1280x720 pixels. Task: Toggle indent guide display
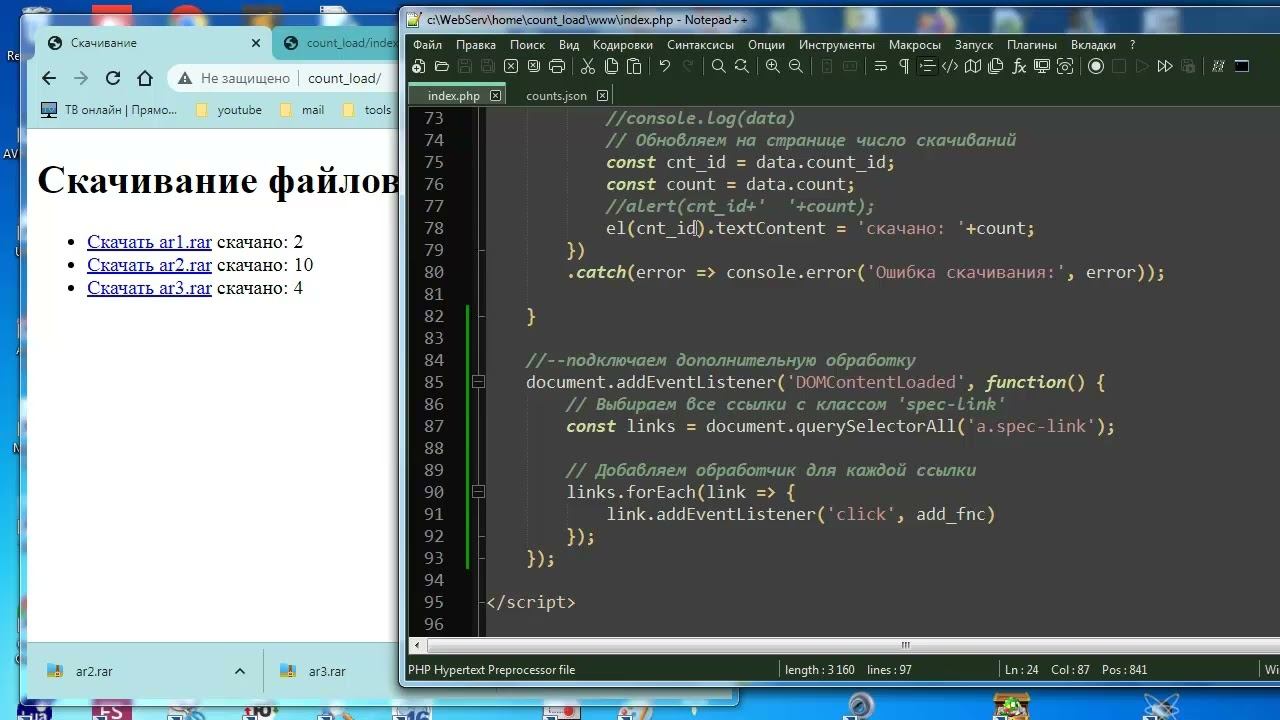click(927, 66)
